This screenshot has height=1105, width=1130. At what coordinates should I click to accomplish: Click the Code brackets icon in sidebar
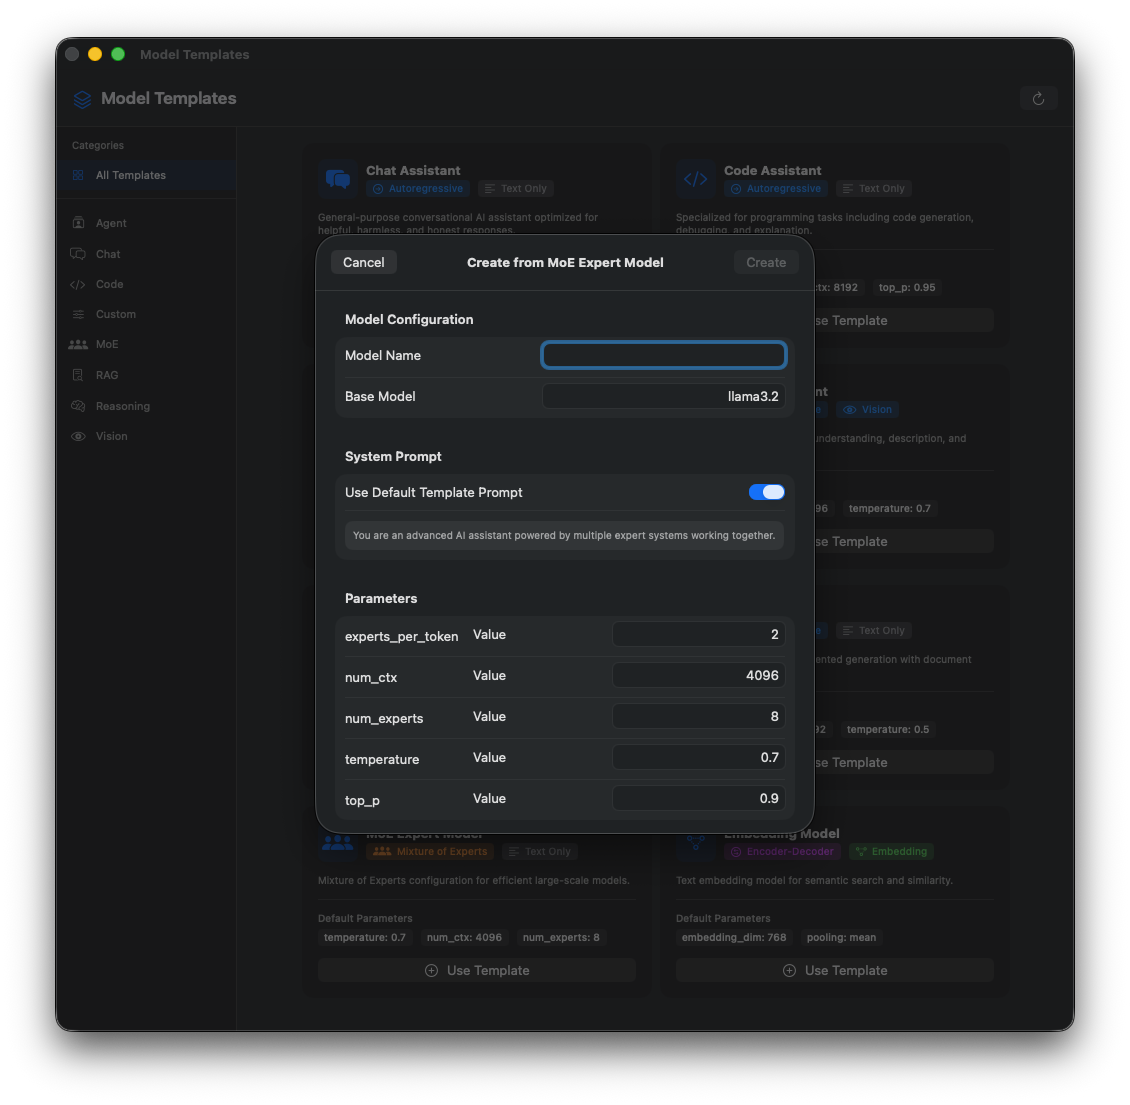(x=78, y=285)
